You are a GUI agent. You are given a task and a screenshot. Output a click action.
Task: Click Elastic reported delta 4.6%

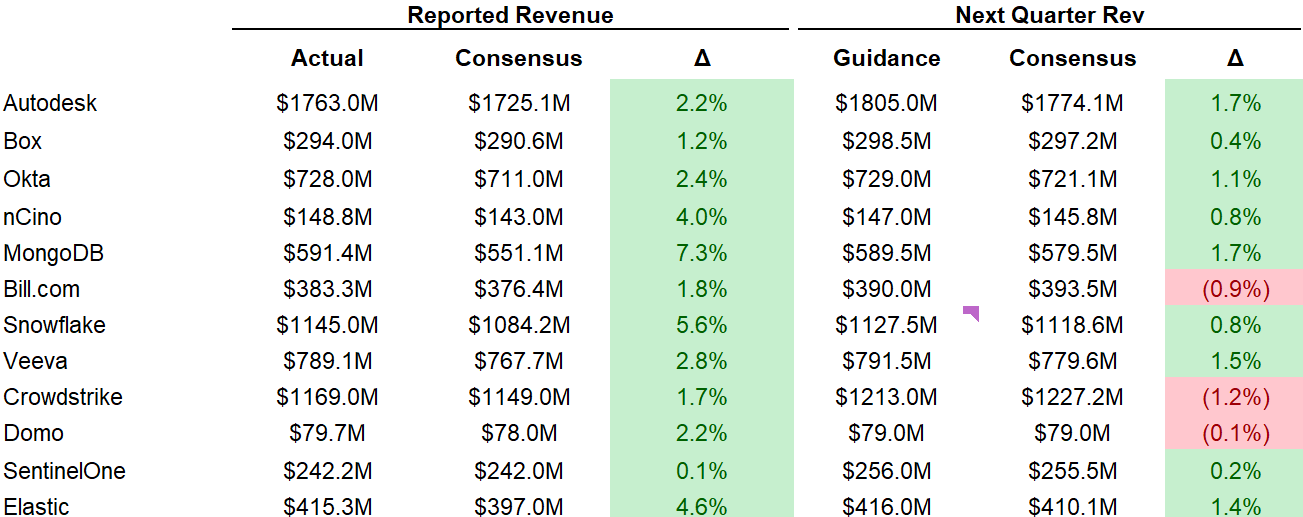pos(702,506)
